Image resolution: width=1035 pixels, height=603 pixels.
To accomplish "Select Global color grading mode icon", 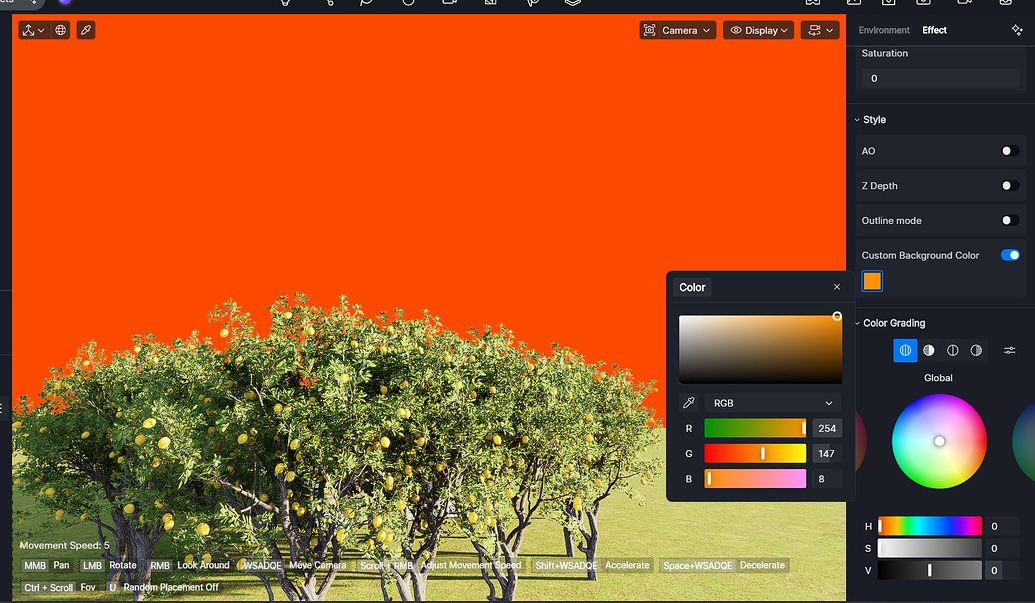I will tap(905, 350).
